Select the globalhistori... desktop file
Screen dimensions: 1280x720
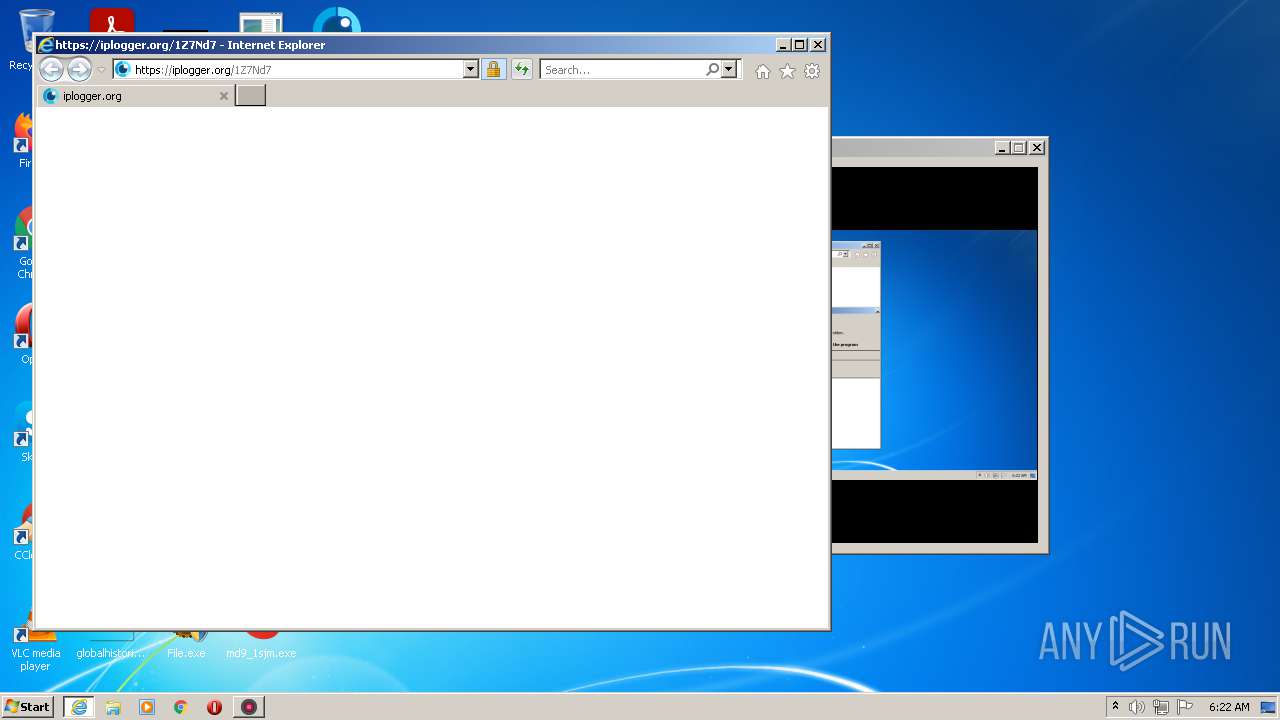(x=111, y=645)
